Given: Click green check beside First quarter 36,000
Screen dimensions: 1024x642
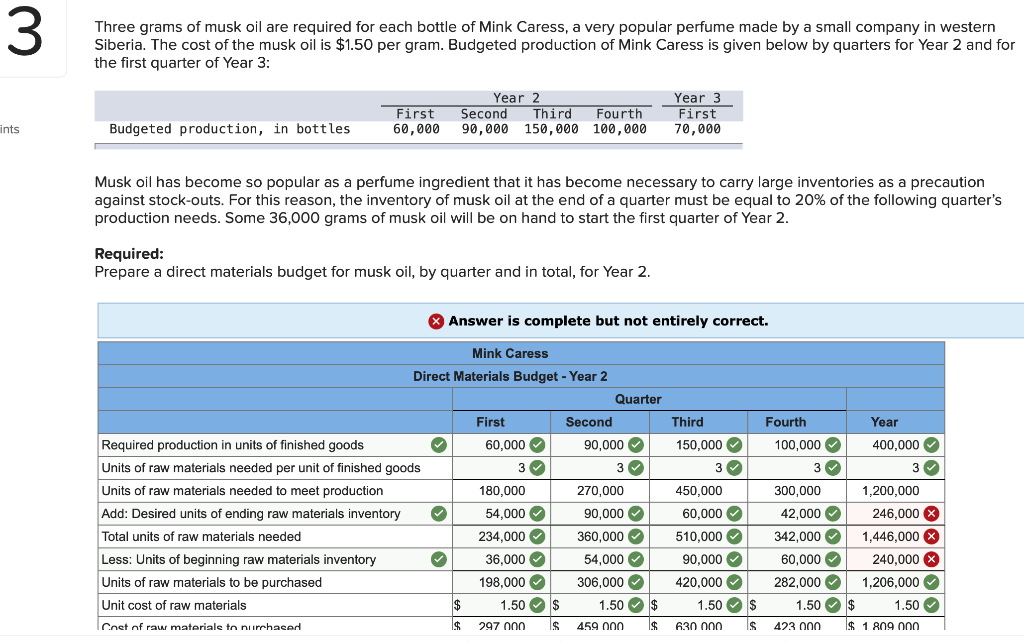Looking at the screenshot, I should pos(537,559).
